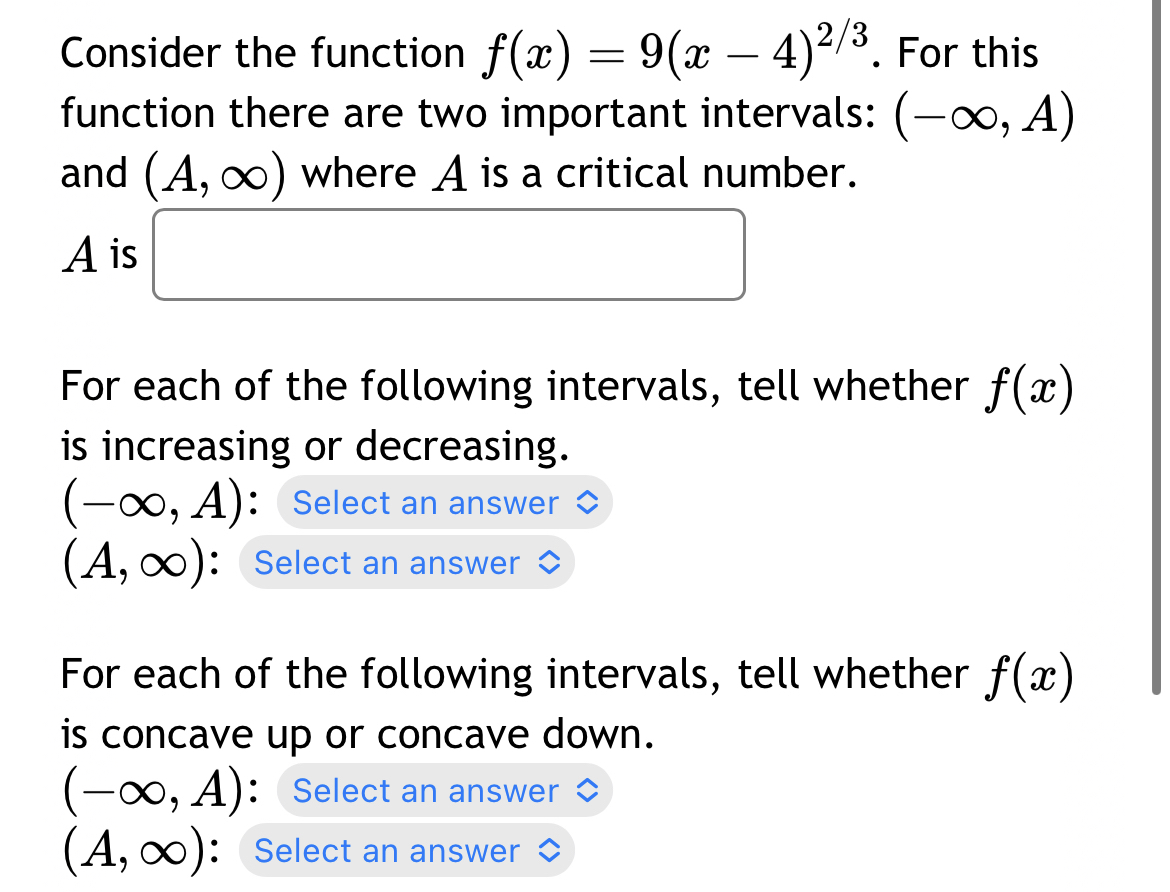Image resolution: width=1170 pixels, height=892 pixels.
Task: Focus the critical number input field
Action: point(448,254)
